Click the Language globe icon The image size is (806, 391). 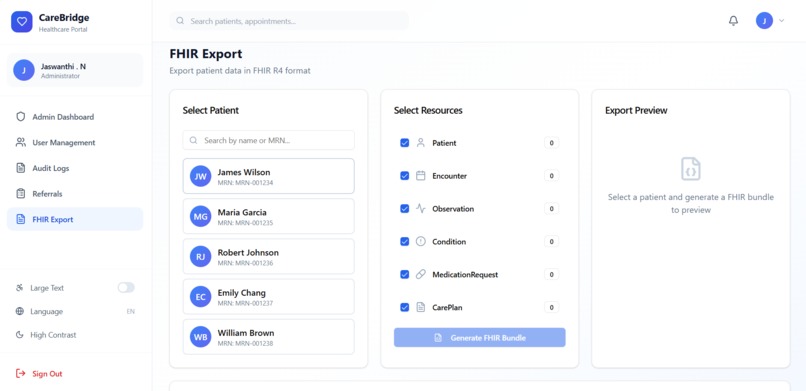click(x=20, y=311)
